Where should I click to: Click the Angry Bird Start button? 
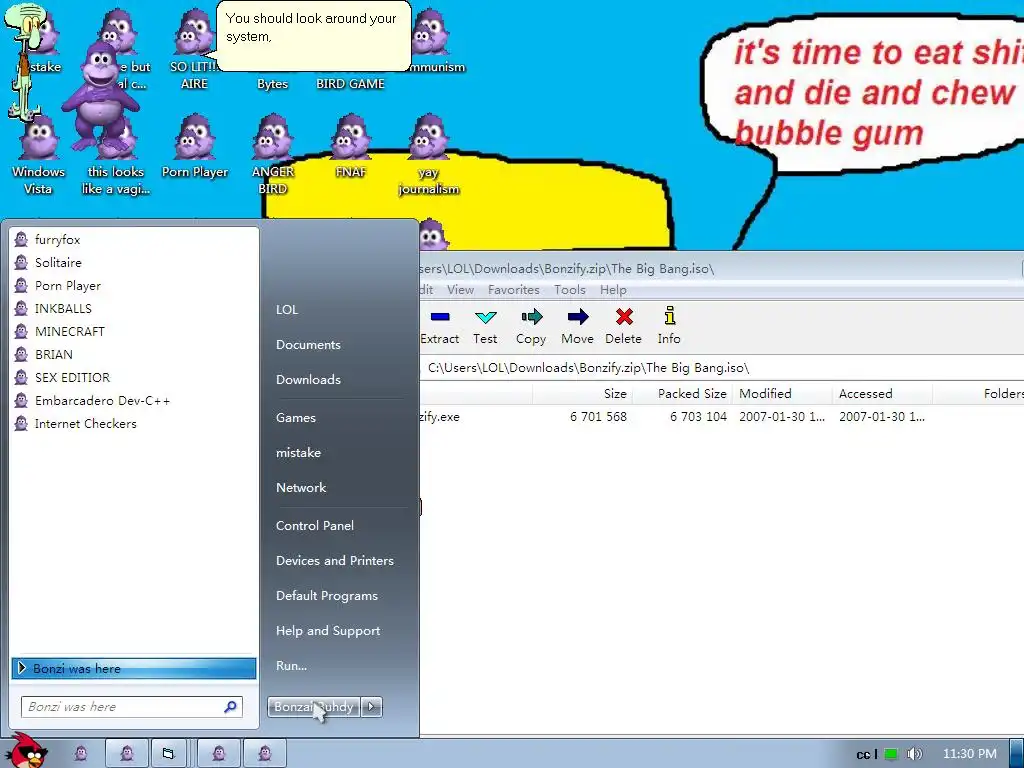pyautogui.click(x=26, y=751)
